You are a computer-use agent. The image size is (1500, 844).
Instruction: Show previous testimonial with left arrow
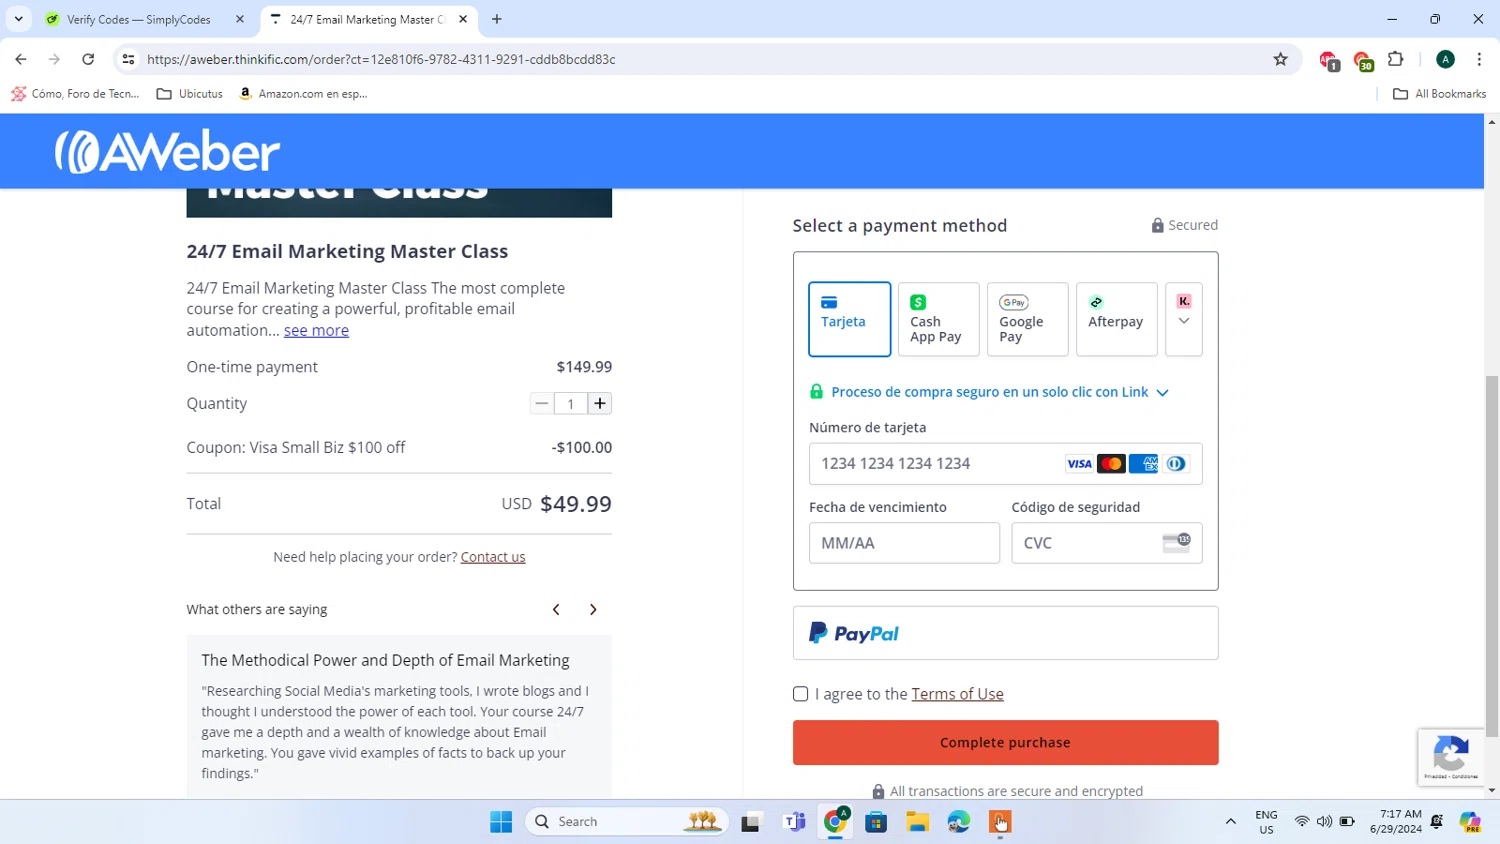click(x=556, y=610)
